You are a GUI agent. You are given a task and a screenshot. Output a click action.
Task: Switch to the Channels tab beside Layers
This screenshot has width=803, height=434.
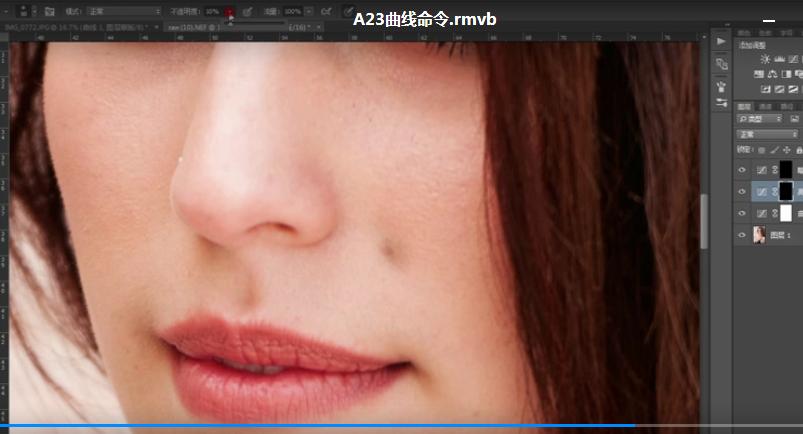click(x=766, y=106)
